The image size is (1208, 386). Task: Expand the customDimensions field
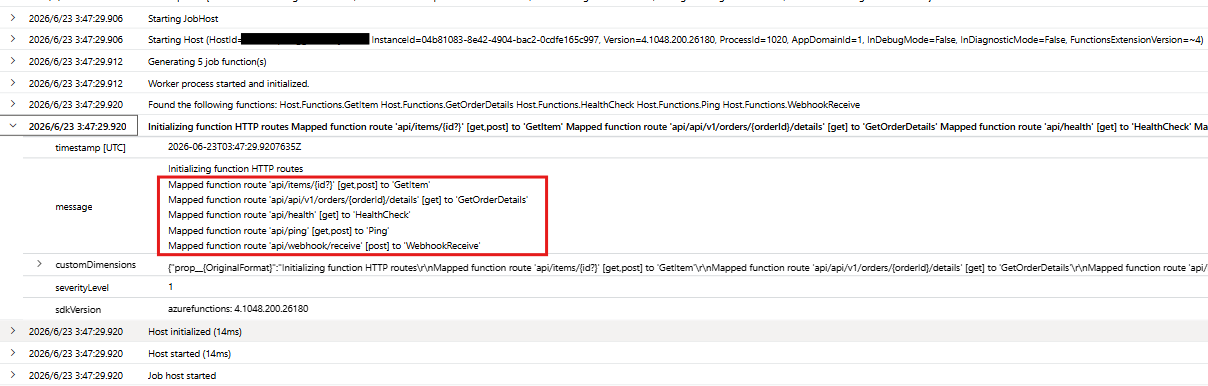40,263
